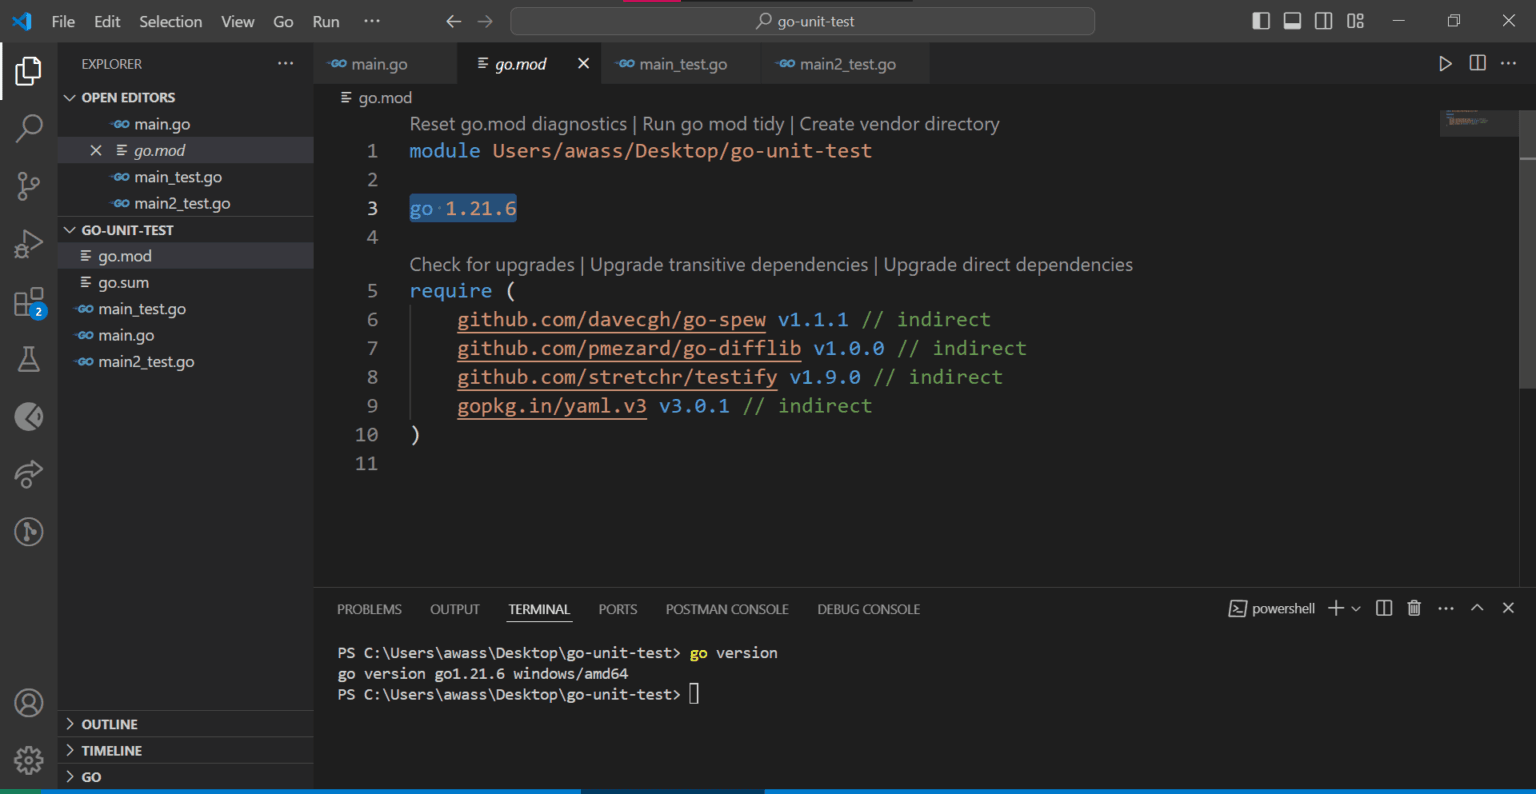This screenshot has height=794, width=1536.
Task: Open the Testing beaker view
Action: click(x=29, y=359)
